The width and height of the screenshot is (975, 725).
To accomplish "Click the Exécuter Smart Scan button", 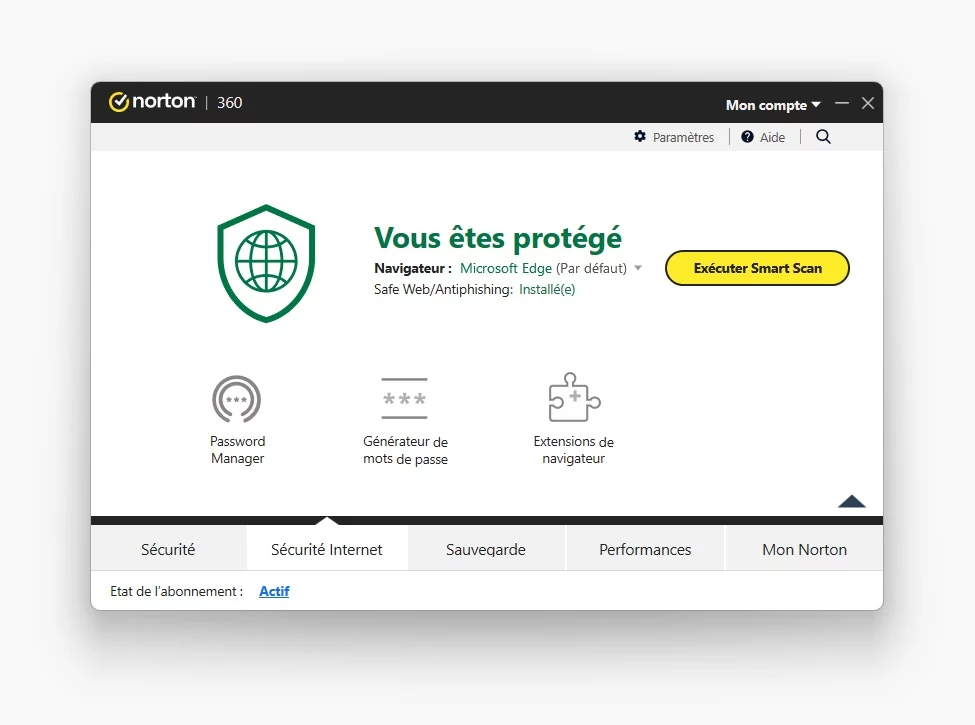I will [757, 268].
